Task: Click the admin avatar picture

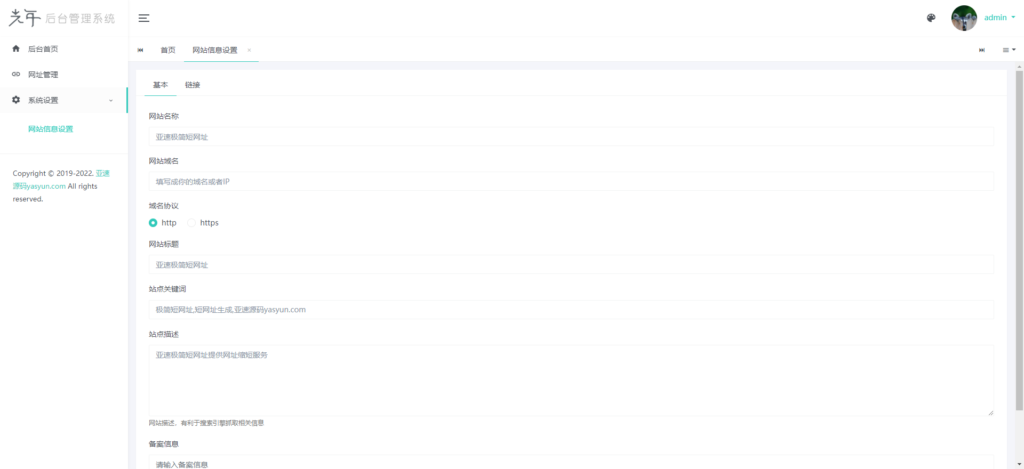Action: tap(963, 18)
